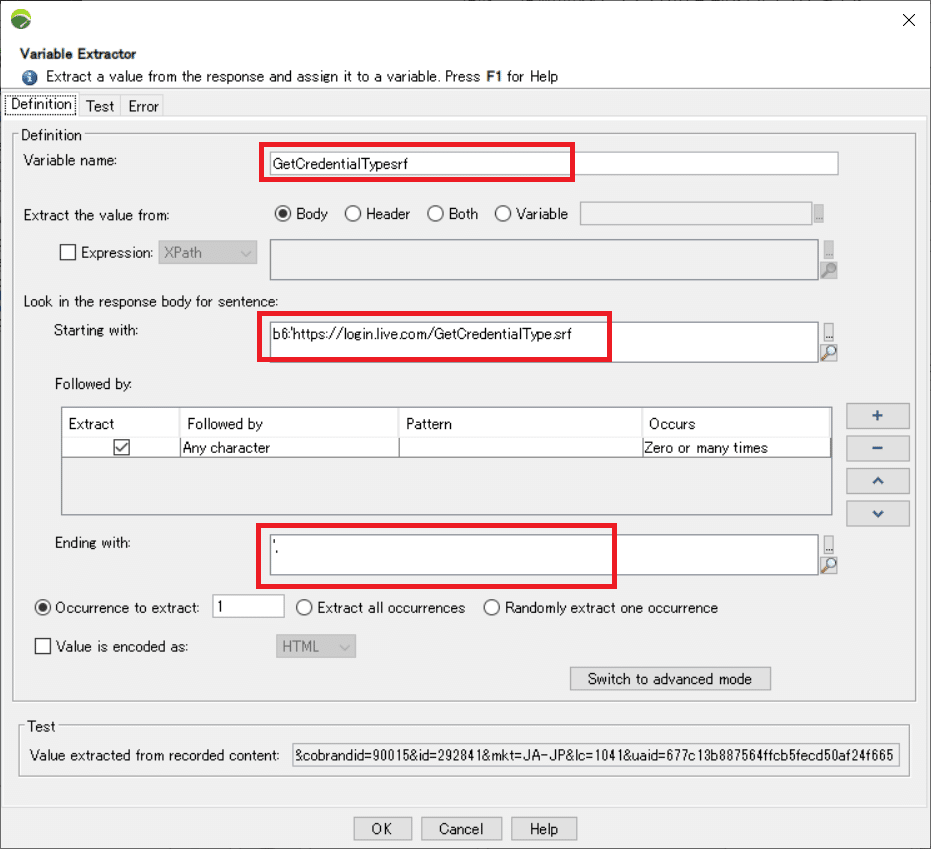Click the OK button
Screen dimensions: 931x849
(382, 829)
